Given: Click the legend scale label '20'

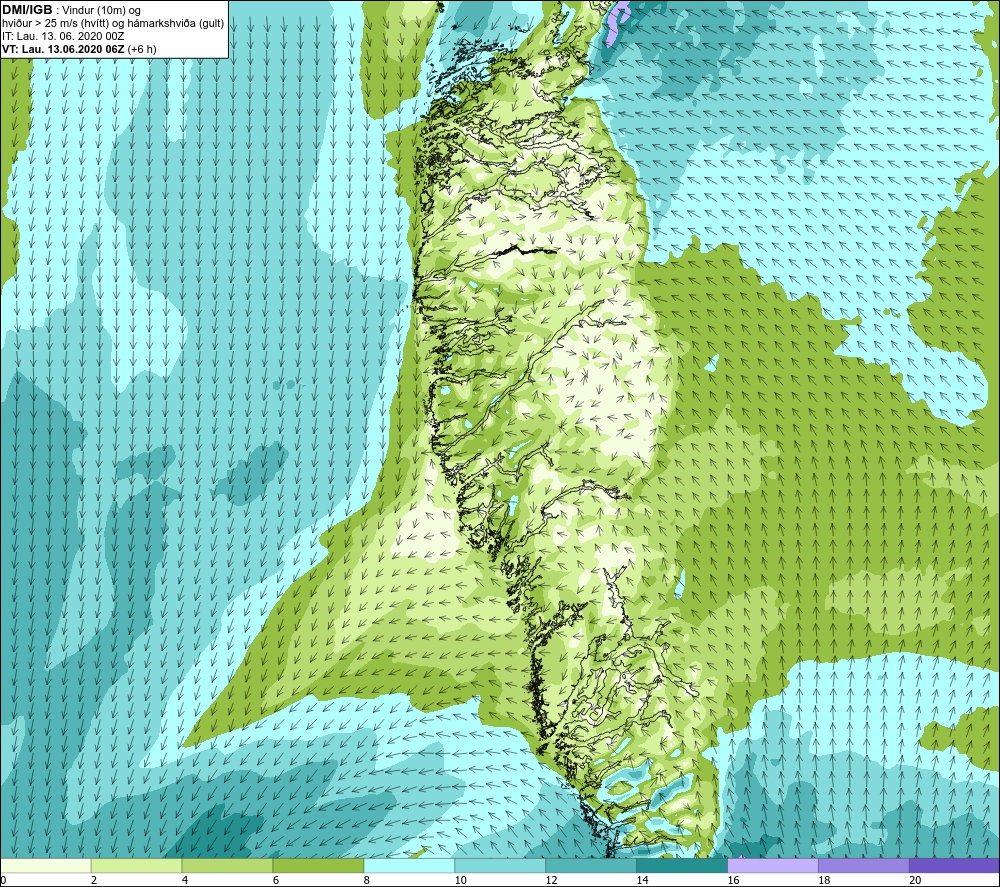Looking at the screenshot, I should (x=915, y=880).
